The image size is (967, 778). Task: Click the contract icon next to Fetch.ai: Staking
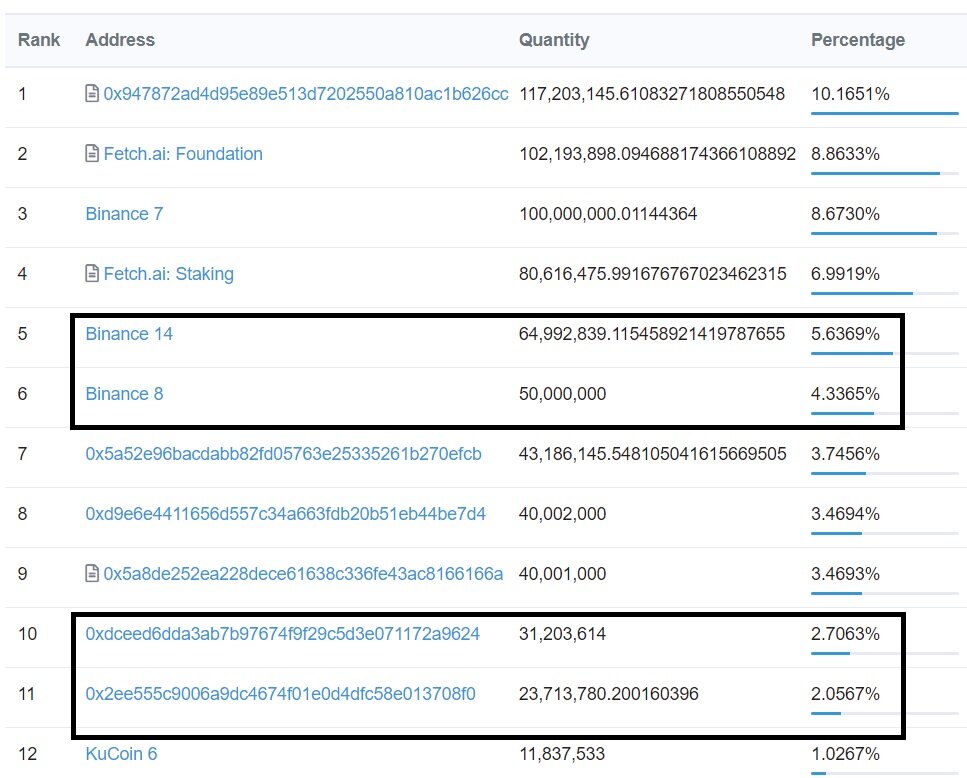click(92, 274)
